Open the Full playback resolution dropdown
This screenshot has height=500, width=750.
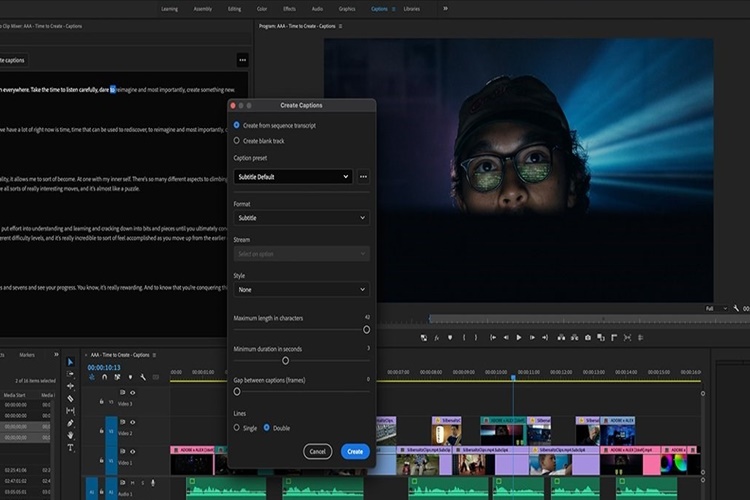(x=716, y=309)
